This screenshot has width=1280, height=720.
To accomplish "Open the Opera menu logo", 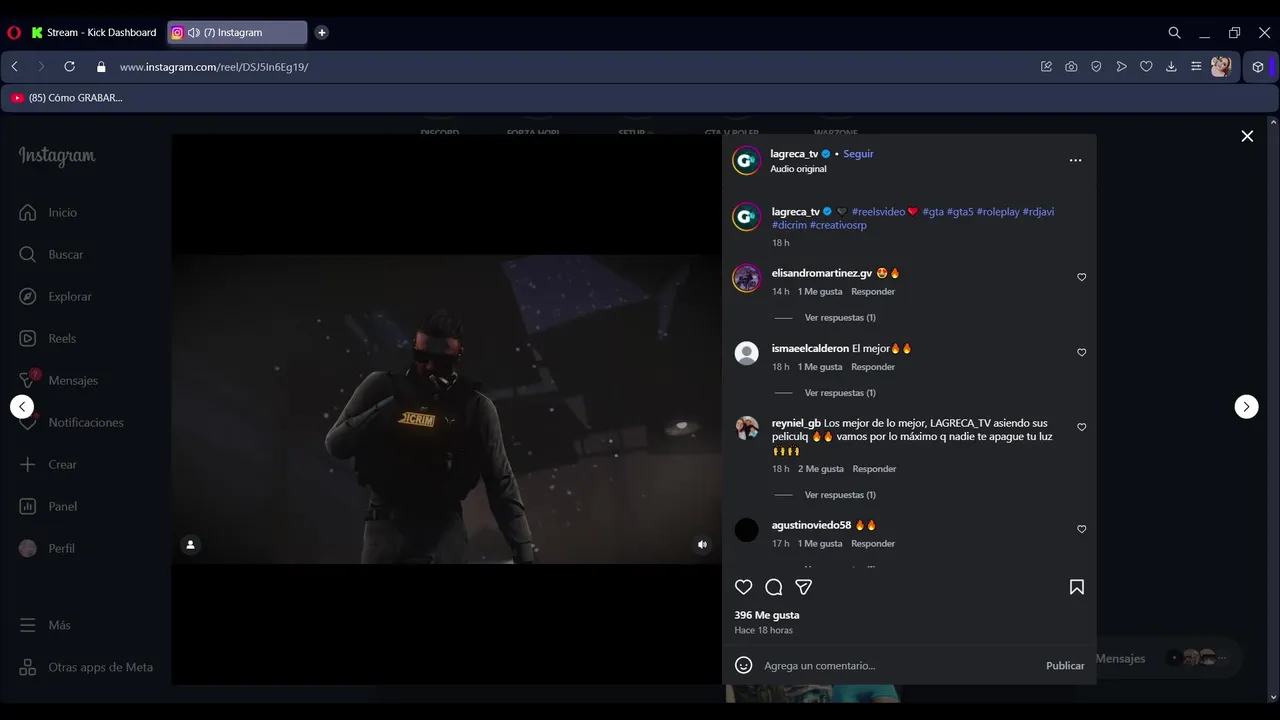I will [x=14, y=33].
